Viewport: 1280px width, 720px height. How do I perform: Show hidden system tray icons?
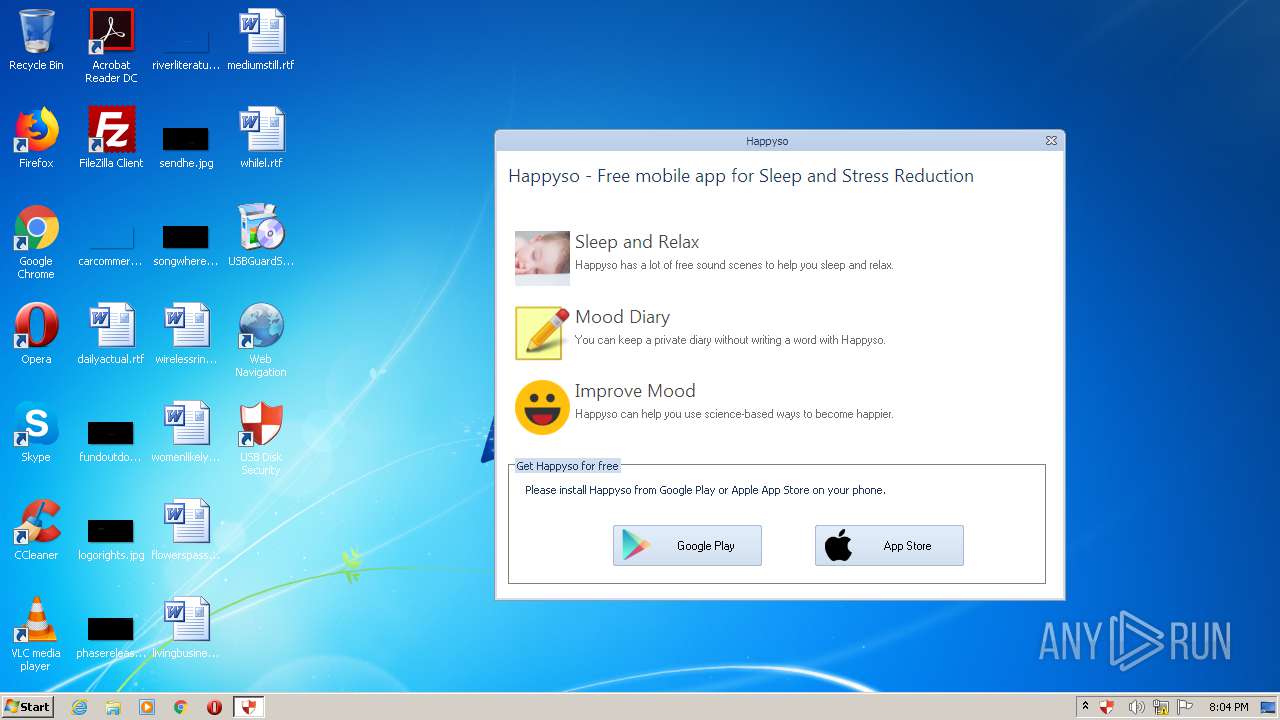click(1085, 707)
